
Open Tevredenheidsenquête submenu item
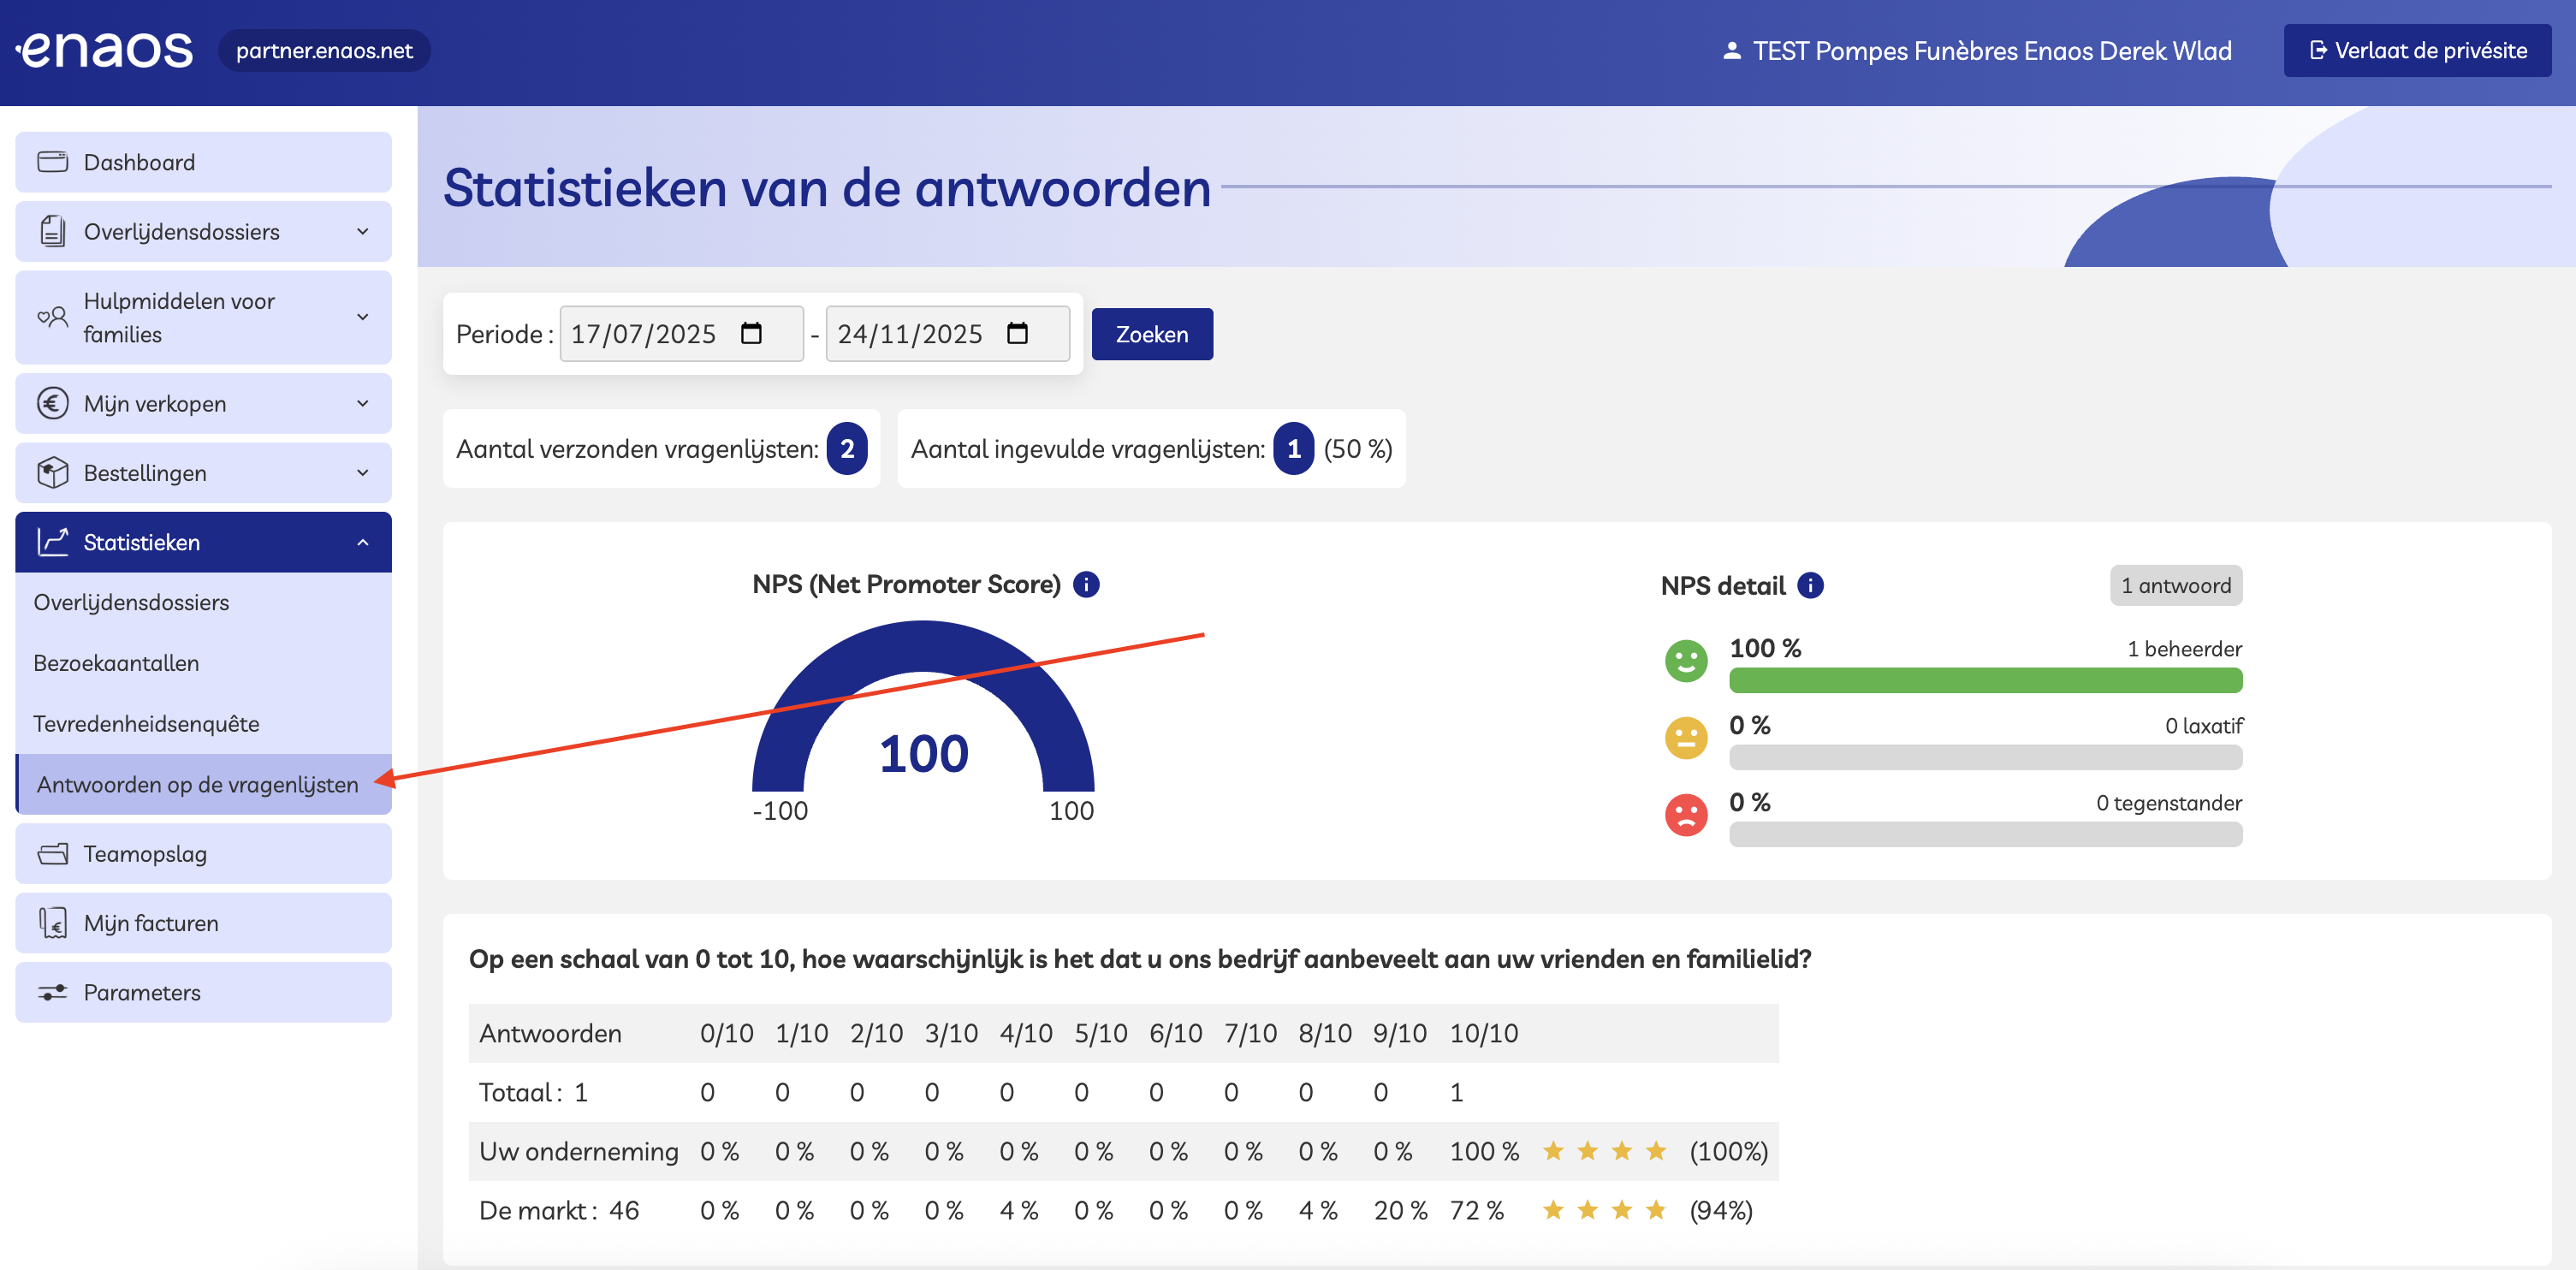point(146,723)
